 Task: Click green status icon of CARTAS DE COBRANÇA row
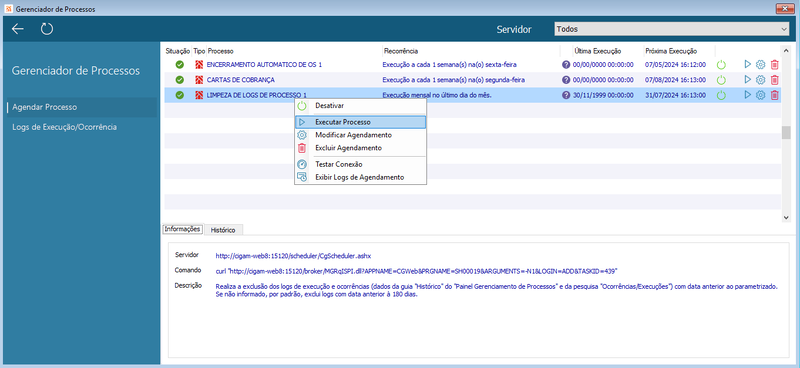tap(180, 80)
